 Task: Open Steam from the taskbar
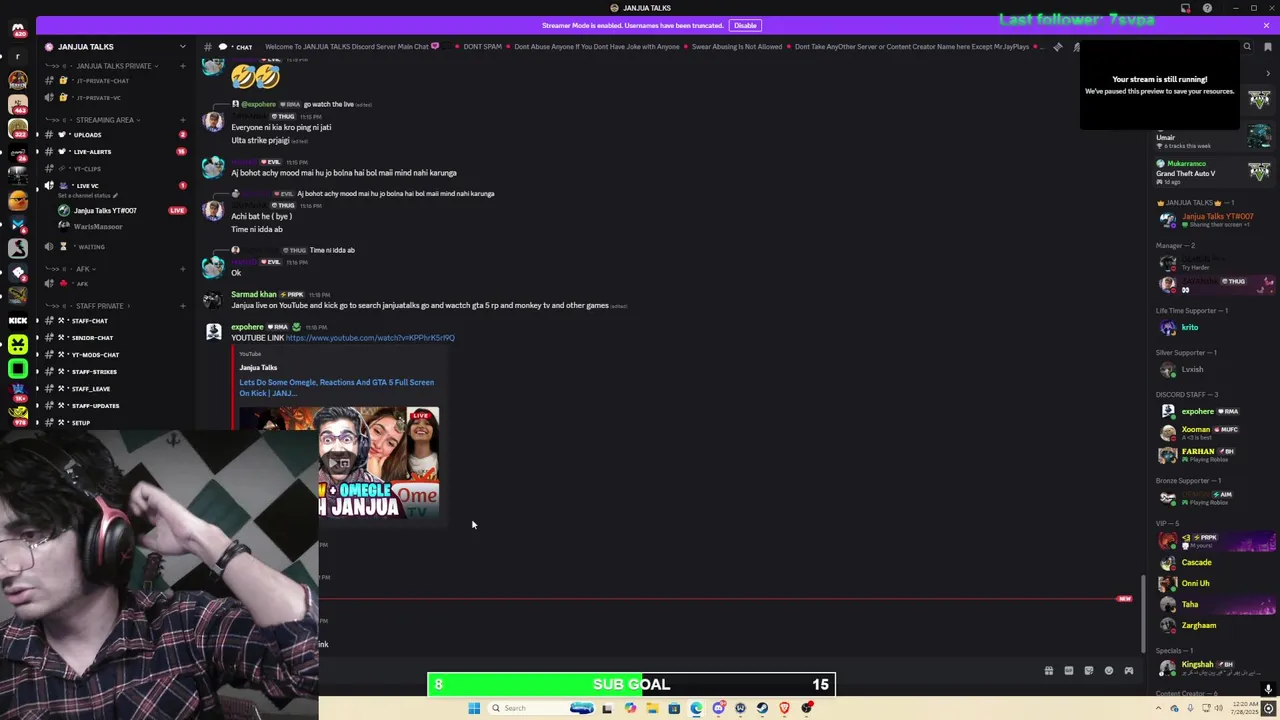[x=762, y=708]
